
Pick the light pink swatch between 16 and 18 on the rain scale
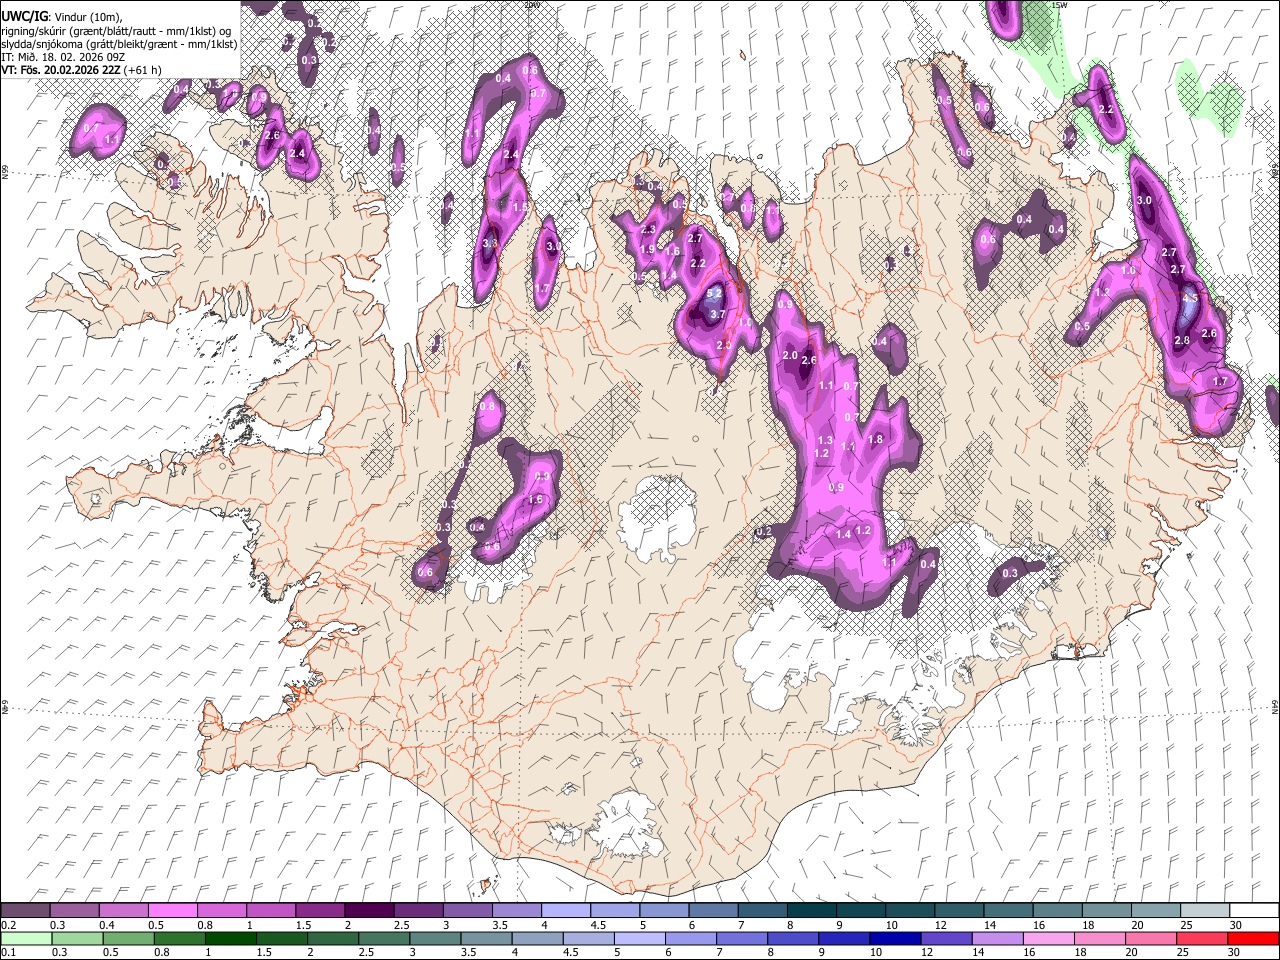click(x=1049, y=938)
